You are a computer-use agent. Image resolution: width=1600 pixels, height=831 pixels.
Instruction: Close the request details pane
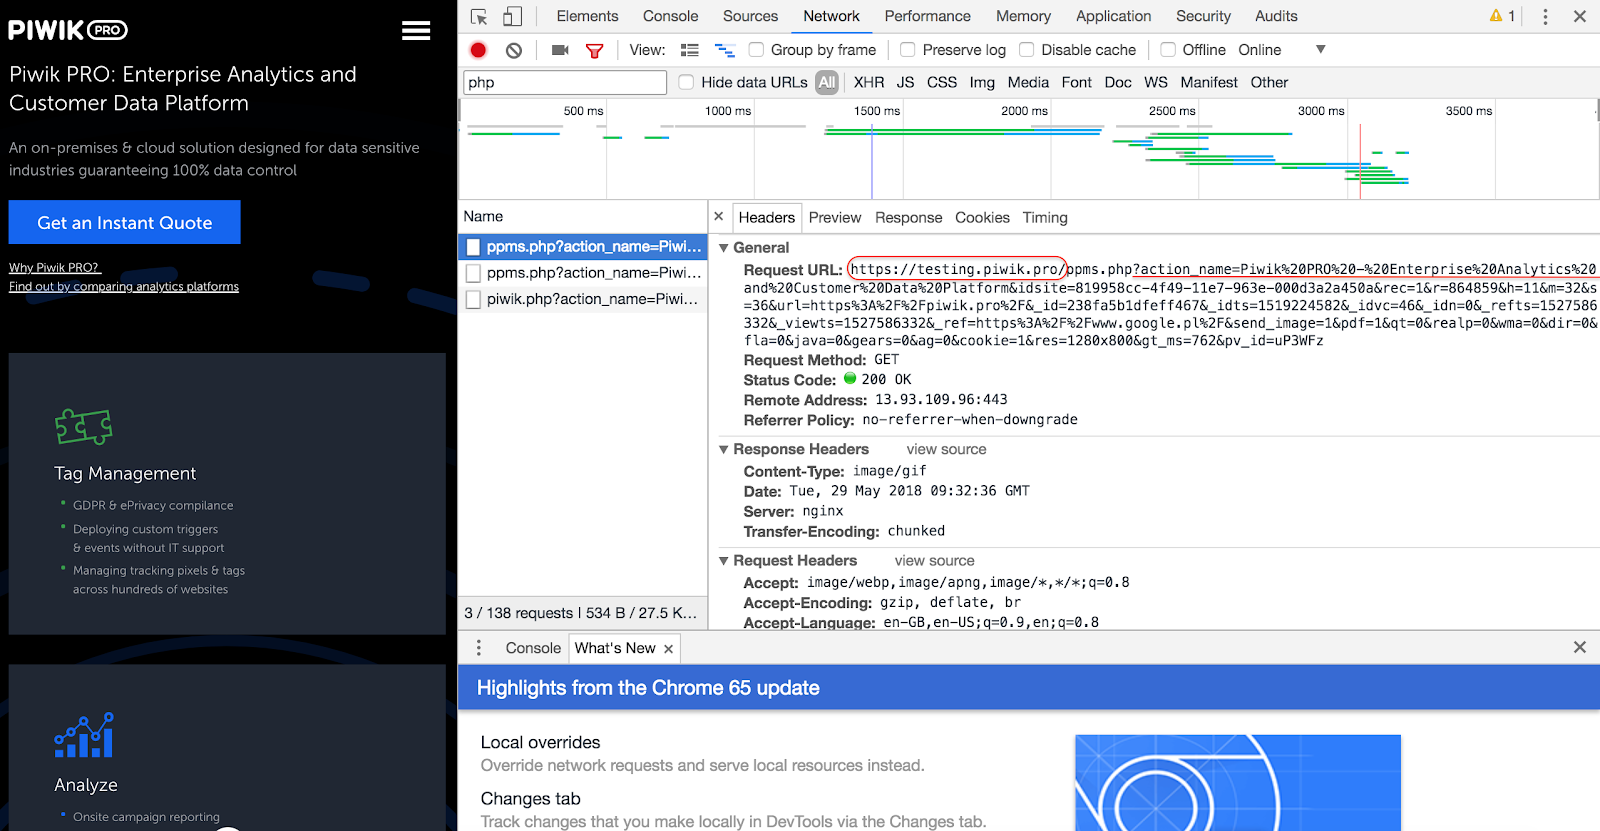tap(718, 216)
